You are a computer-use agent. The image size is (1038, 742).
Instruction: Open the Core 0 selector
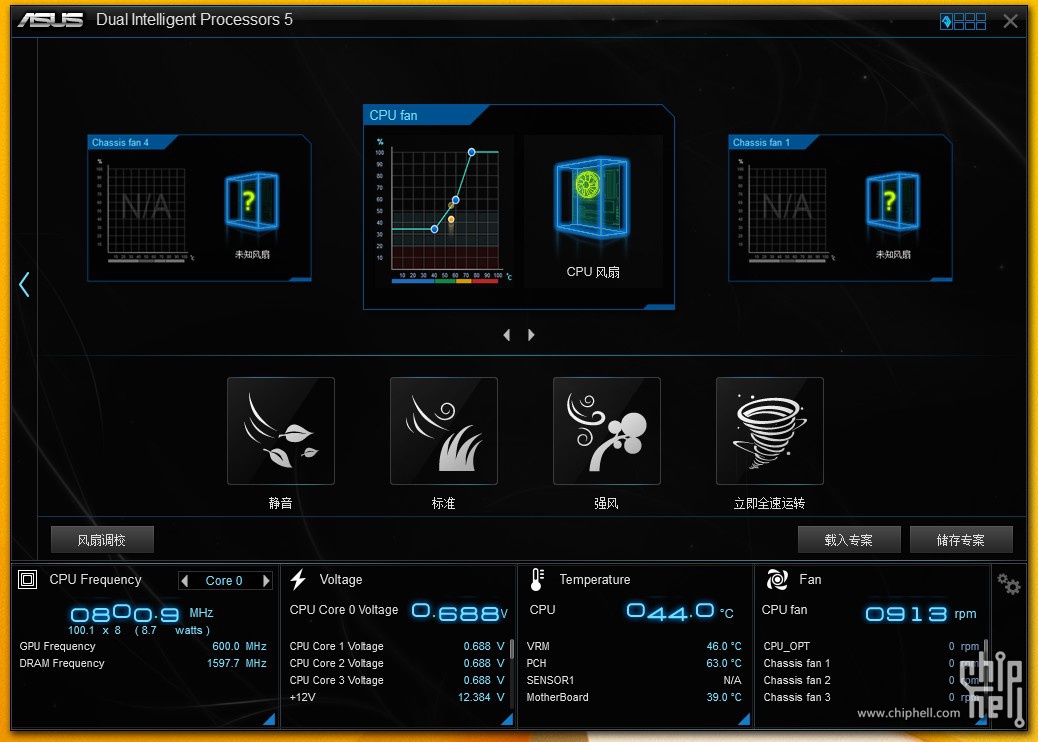[x=224, y=580]
